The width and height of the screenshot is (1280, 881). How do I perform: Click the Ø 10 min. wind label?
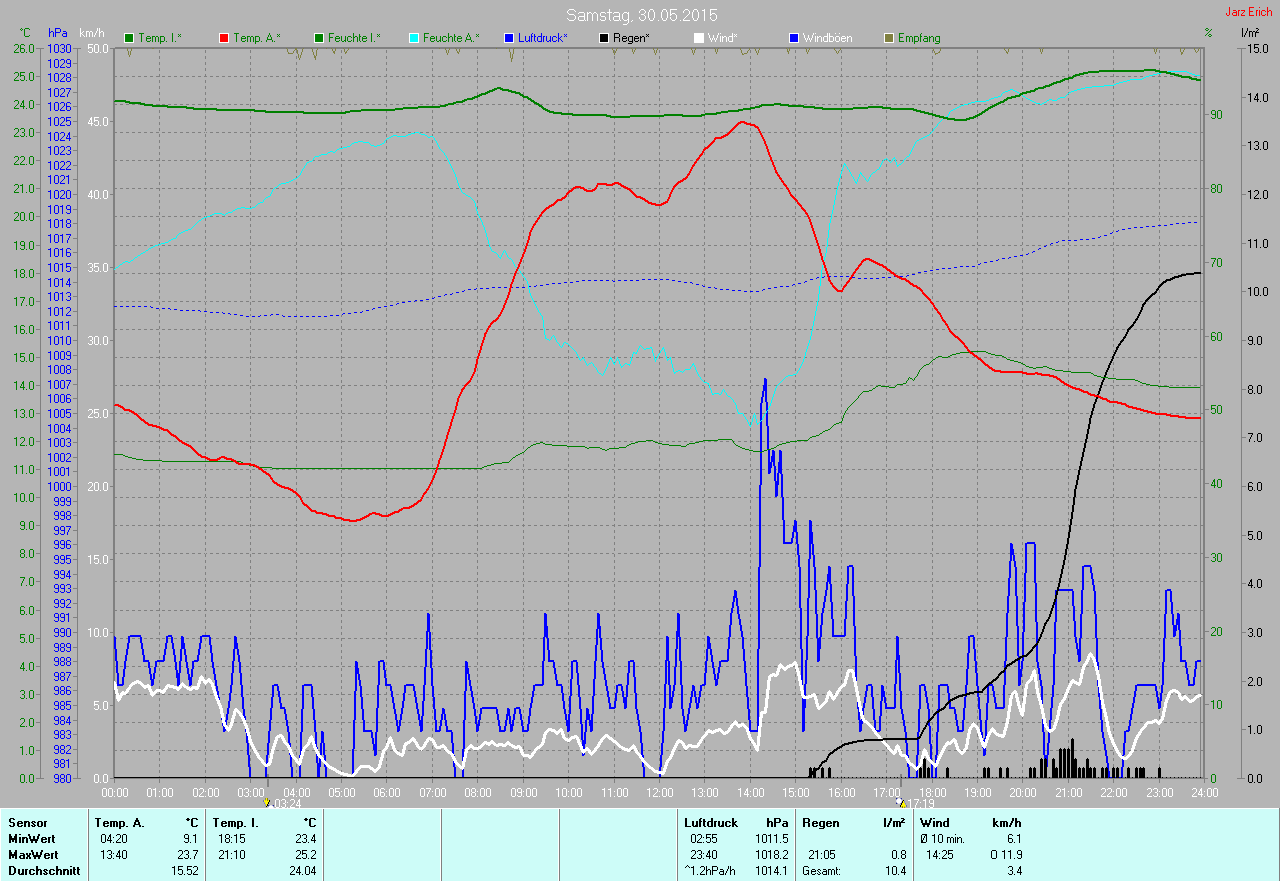pyautogui.click(x=944, y=839)
